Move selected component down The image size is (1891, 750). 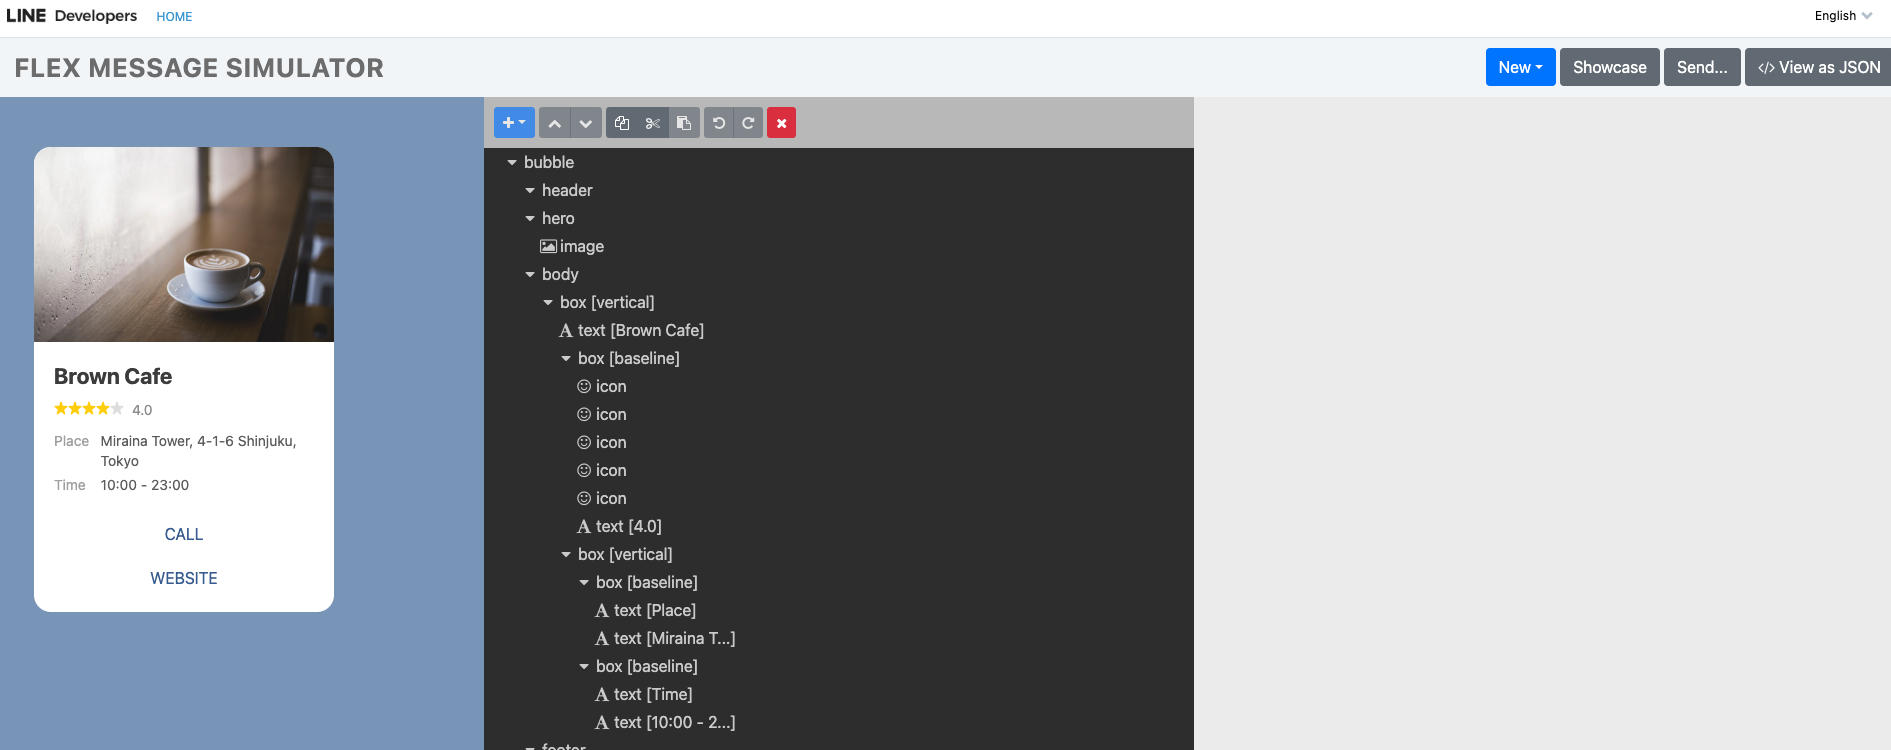pyautogui.click(x=586, y=123)
